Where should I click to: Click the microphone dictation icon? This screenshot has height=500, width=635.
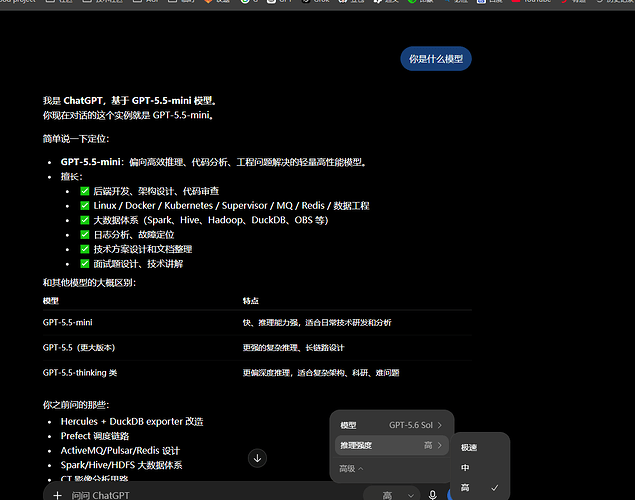(x=433, y=495)
